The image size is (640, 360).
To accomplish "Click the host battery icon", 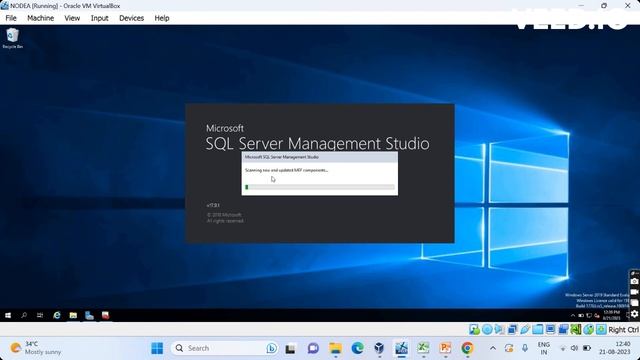I will [587, 348].
